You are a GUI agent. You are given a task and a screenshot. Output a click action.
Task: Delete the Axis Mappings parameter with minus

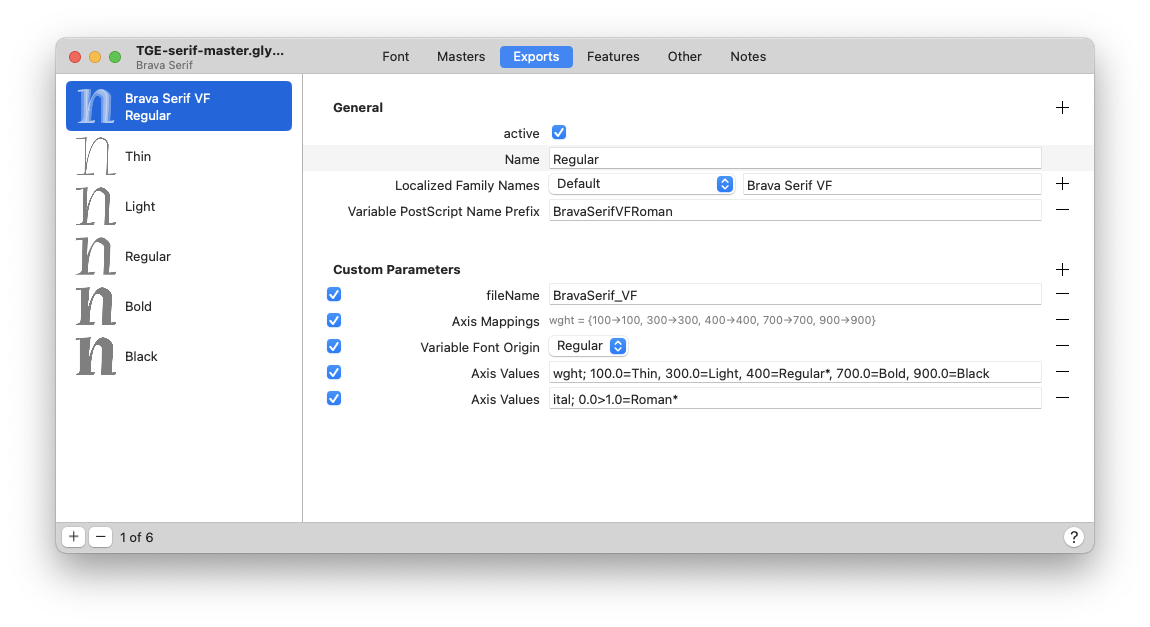coord(1062,320)
